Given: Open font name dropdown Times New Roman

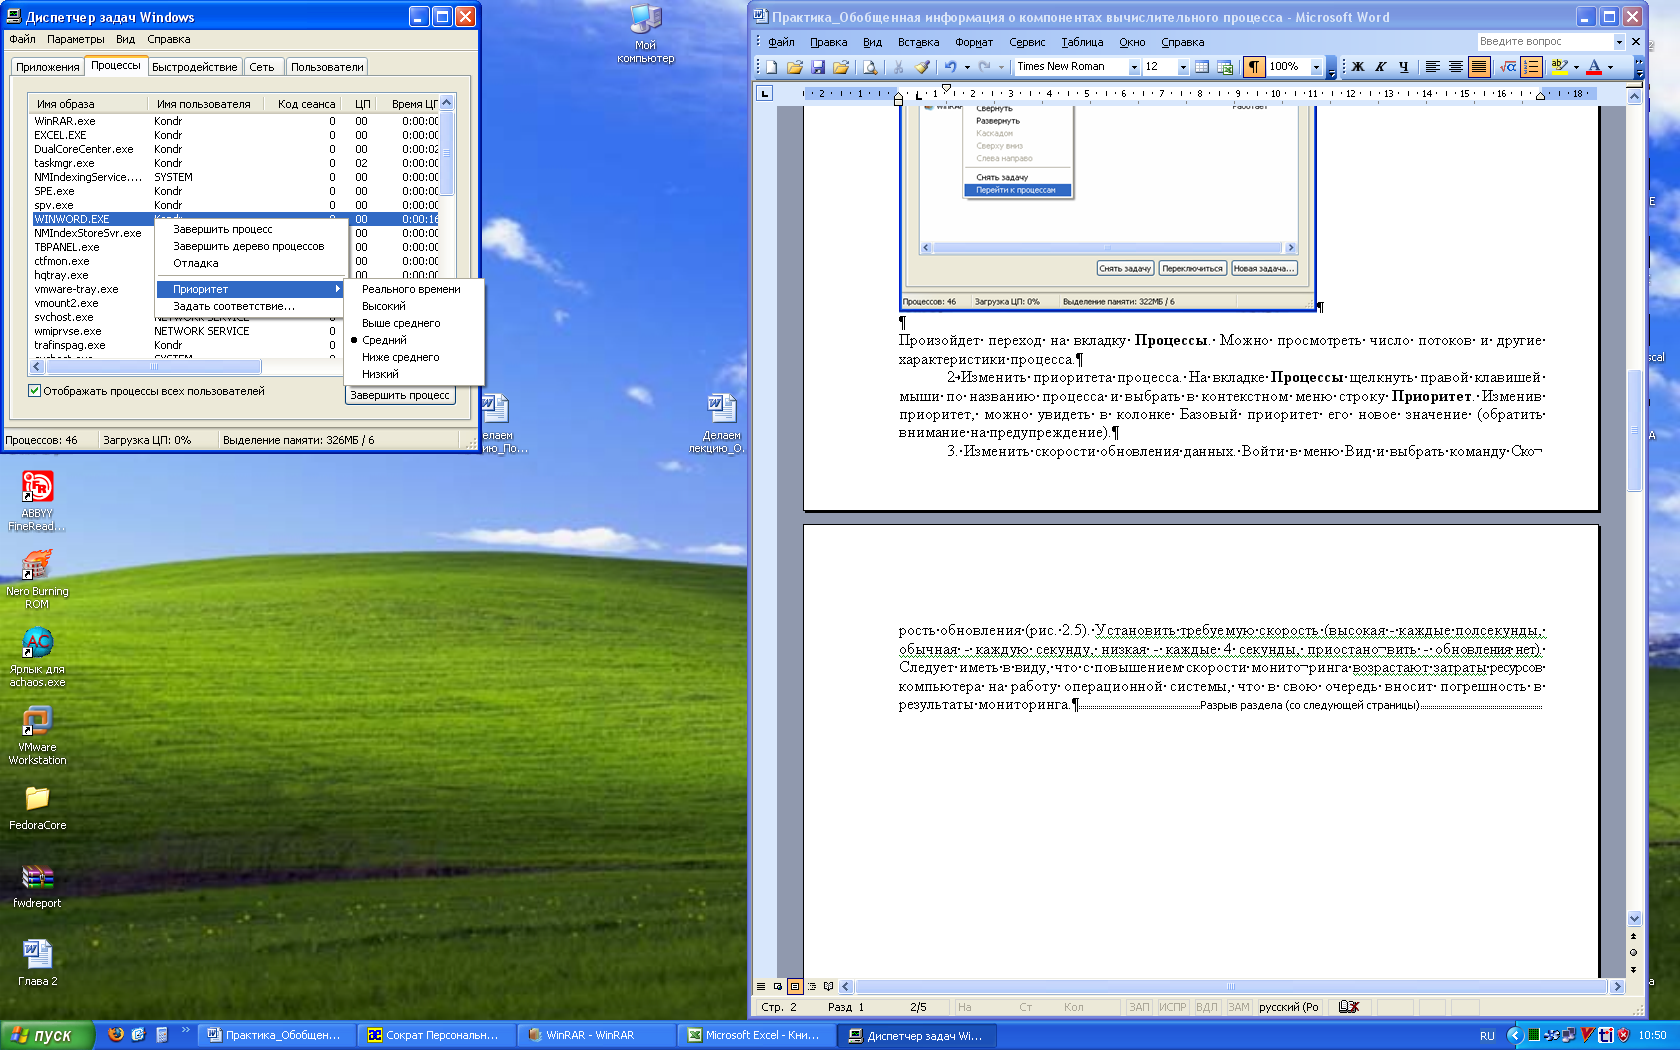Looking at the screenshot, I should [1134, 67].
